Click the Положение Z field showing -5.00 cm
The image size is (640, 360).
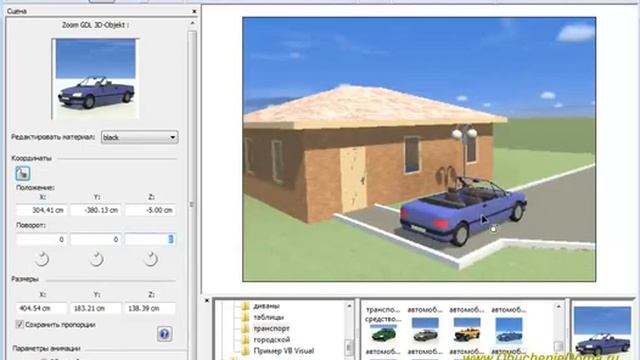pos(150,210)
